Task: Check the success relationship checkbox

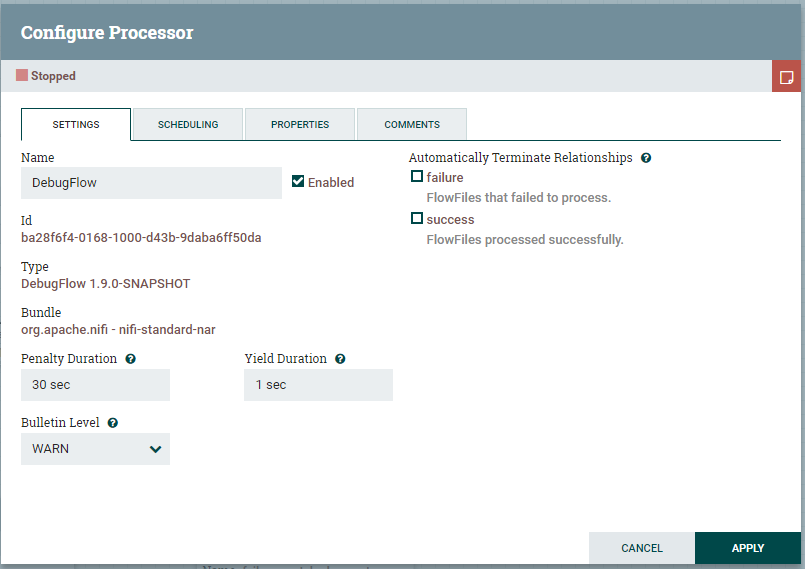Action: point(417,219)
